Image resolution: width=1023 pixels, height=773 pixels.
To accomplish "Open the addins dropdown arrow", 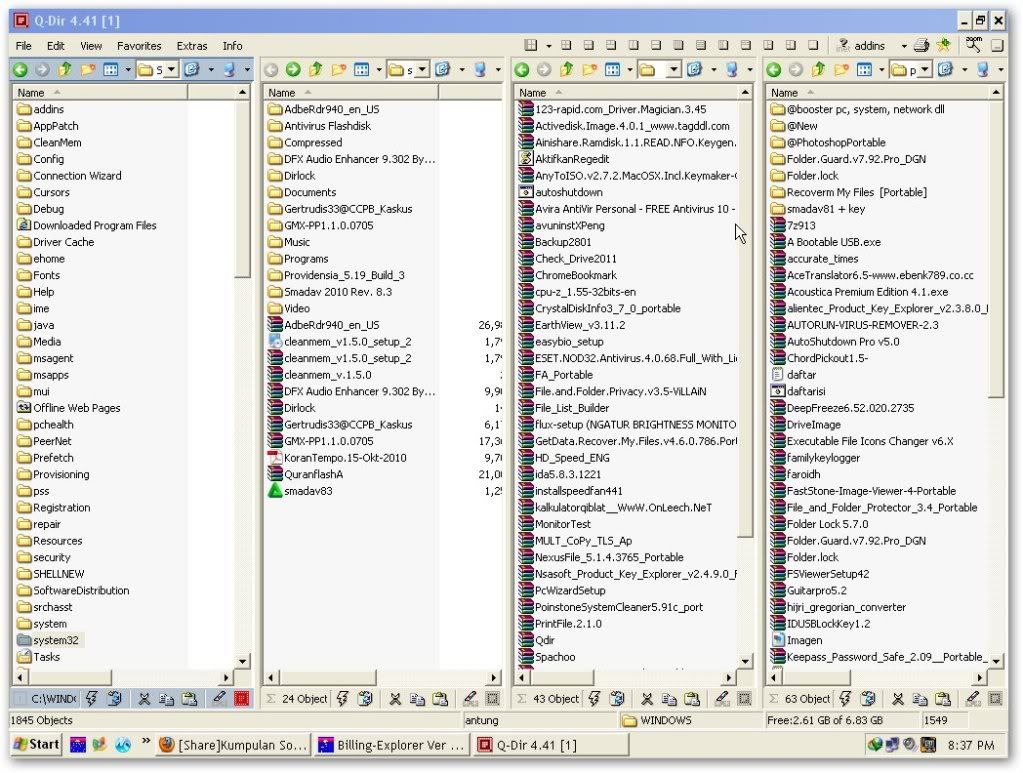I will point(904,46).
